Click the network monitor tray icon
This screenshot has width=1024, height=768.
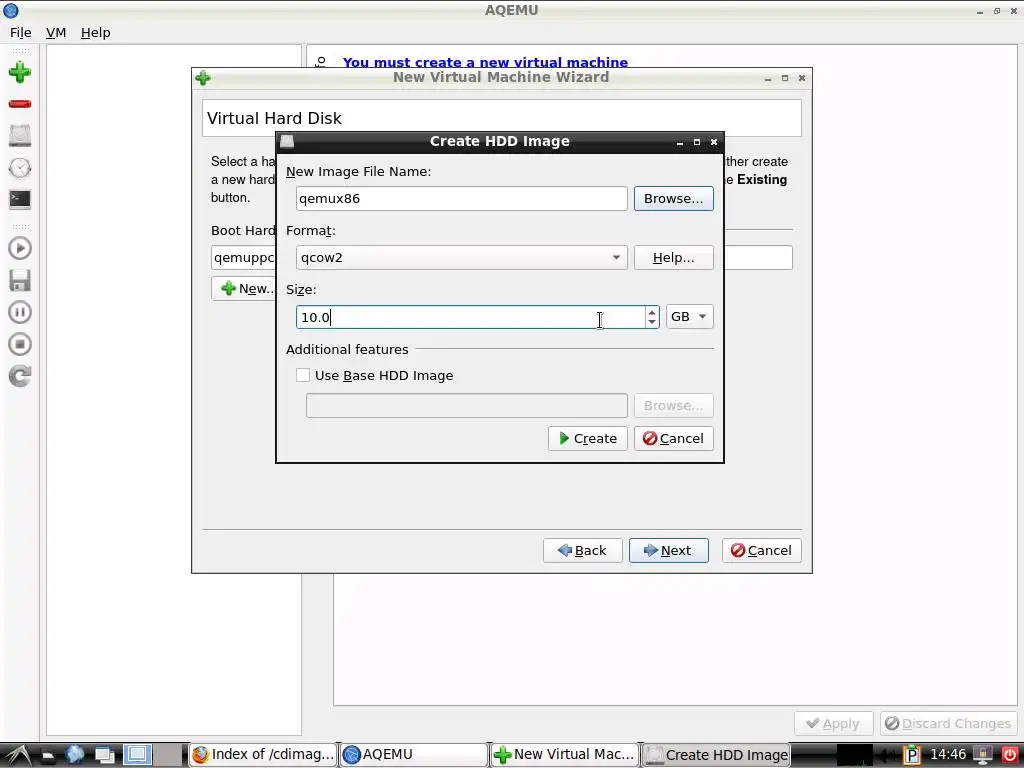(x=982, y=755)
